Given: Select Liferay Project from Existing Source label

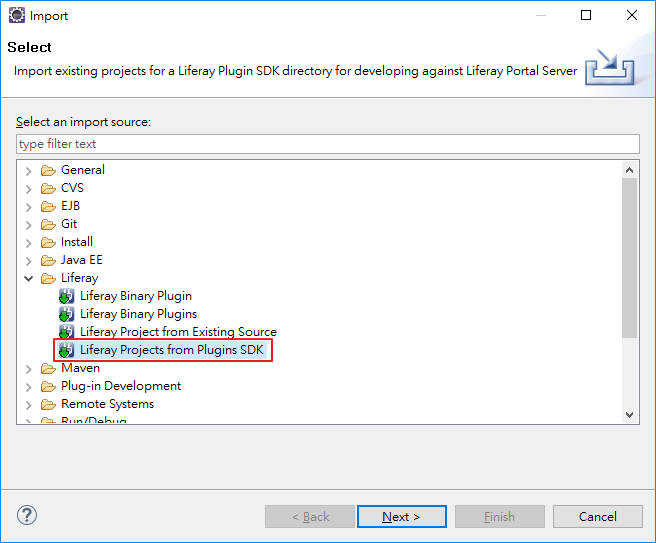Looking at the screenshot, I should pyautogui.click(x=178, y=332).
